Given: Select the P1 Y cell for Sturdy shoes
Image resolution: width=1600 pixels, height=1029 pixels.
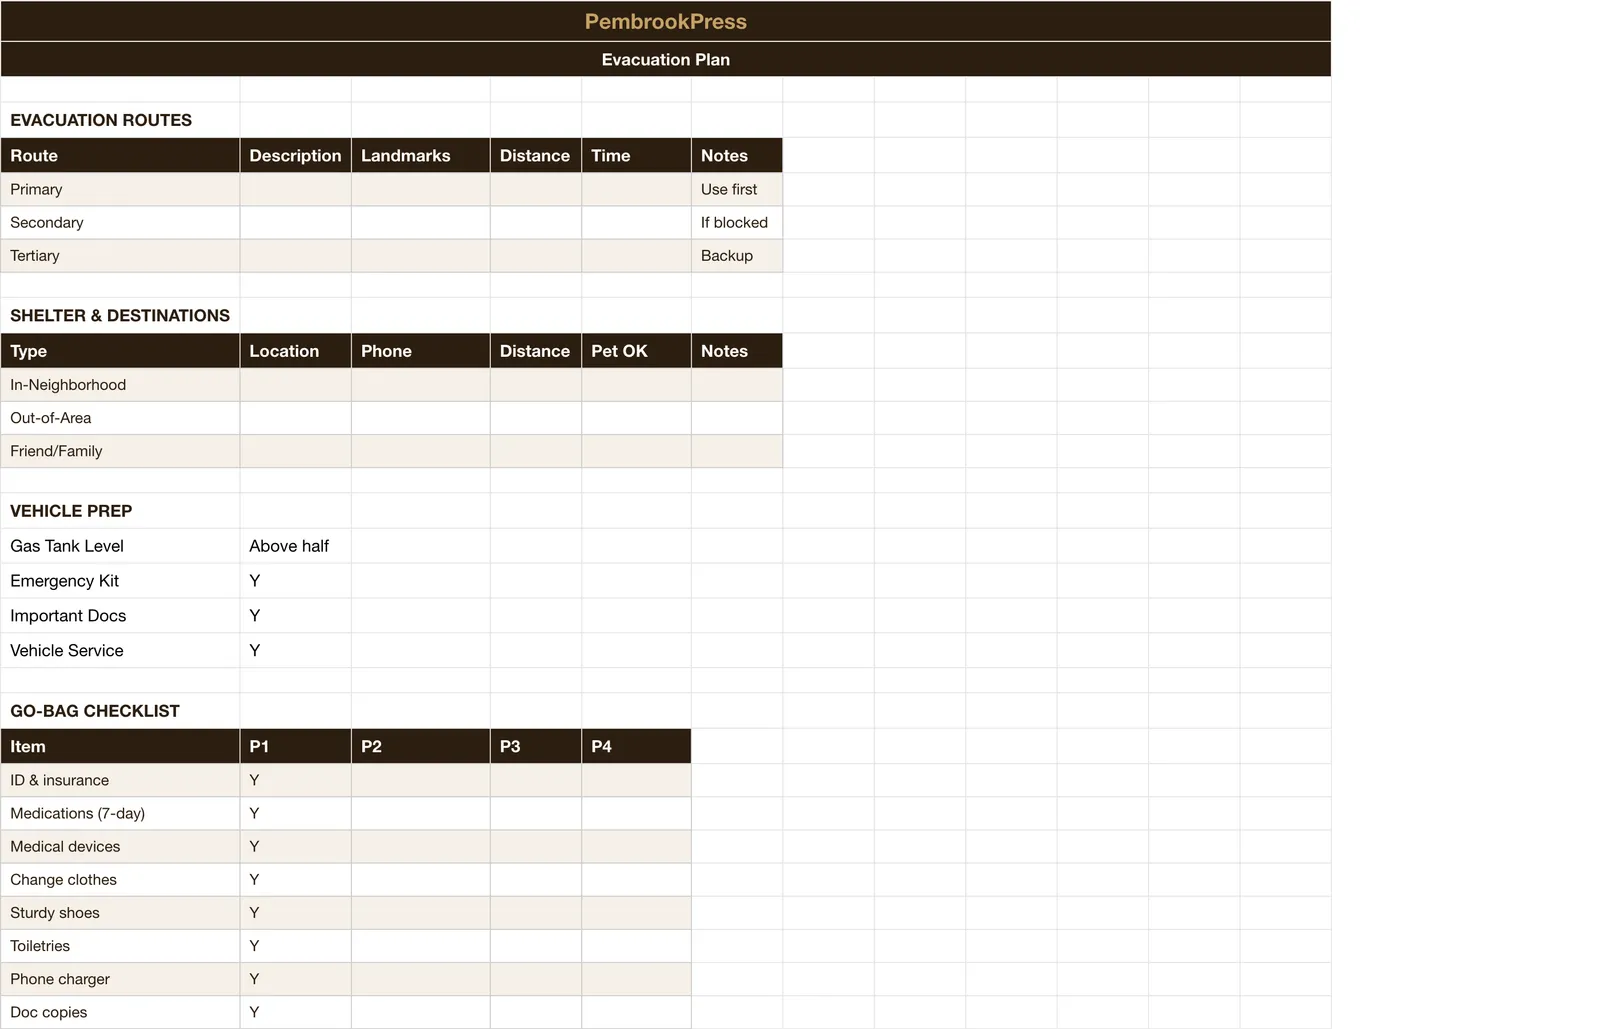Looking at the screenshot, I should [295, 913].
